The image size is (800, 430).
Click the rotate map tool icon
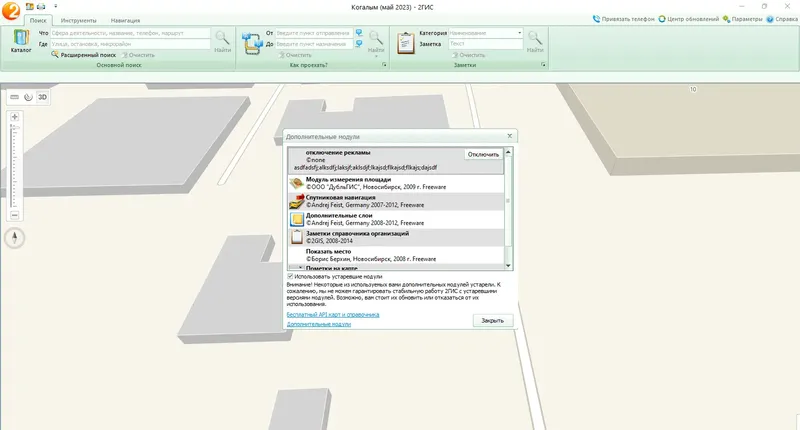point(29,97)
